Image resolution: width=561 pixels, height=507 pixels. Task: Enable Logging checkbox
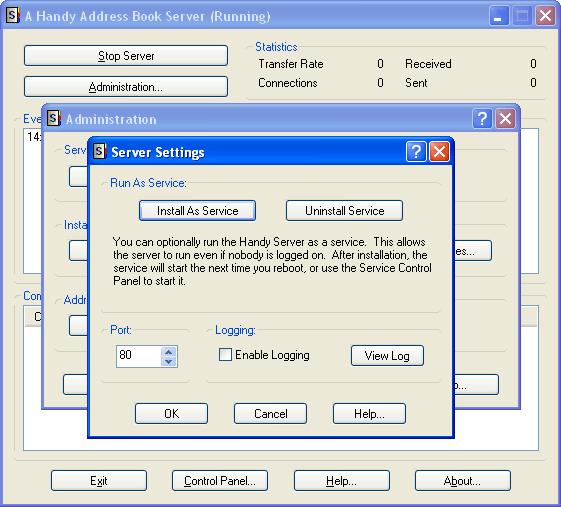[x=225, y=355]
